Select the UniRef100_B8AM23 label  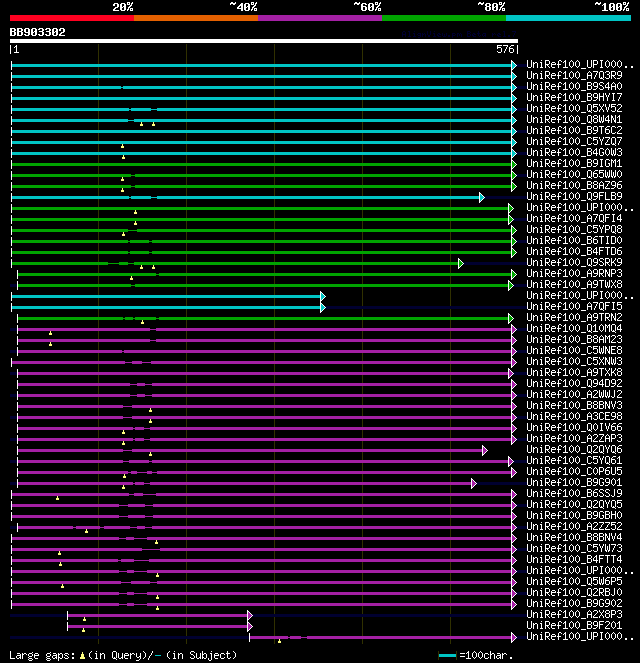click(574, 339)
